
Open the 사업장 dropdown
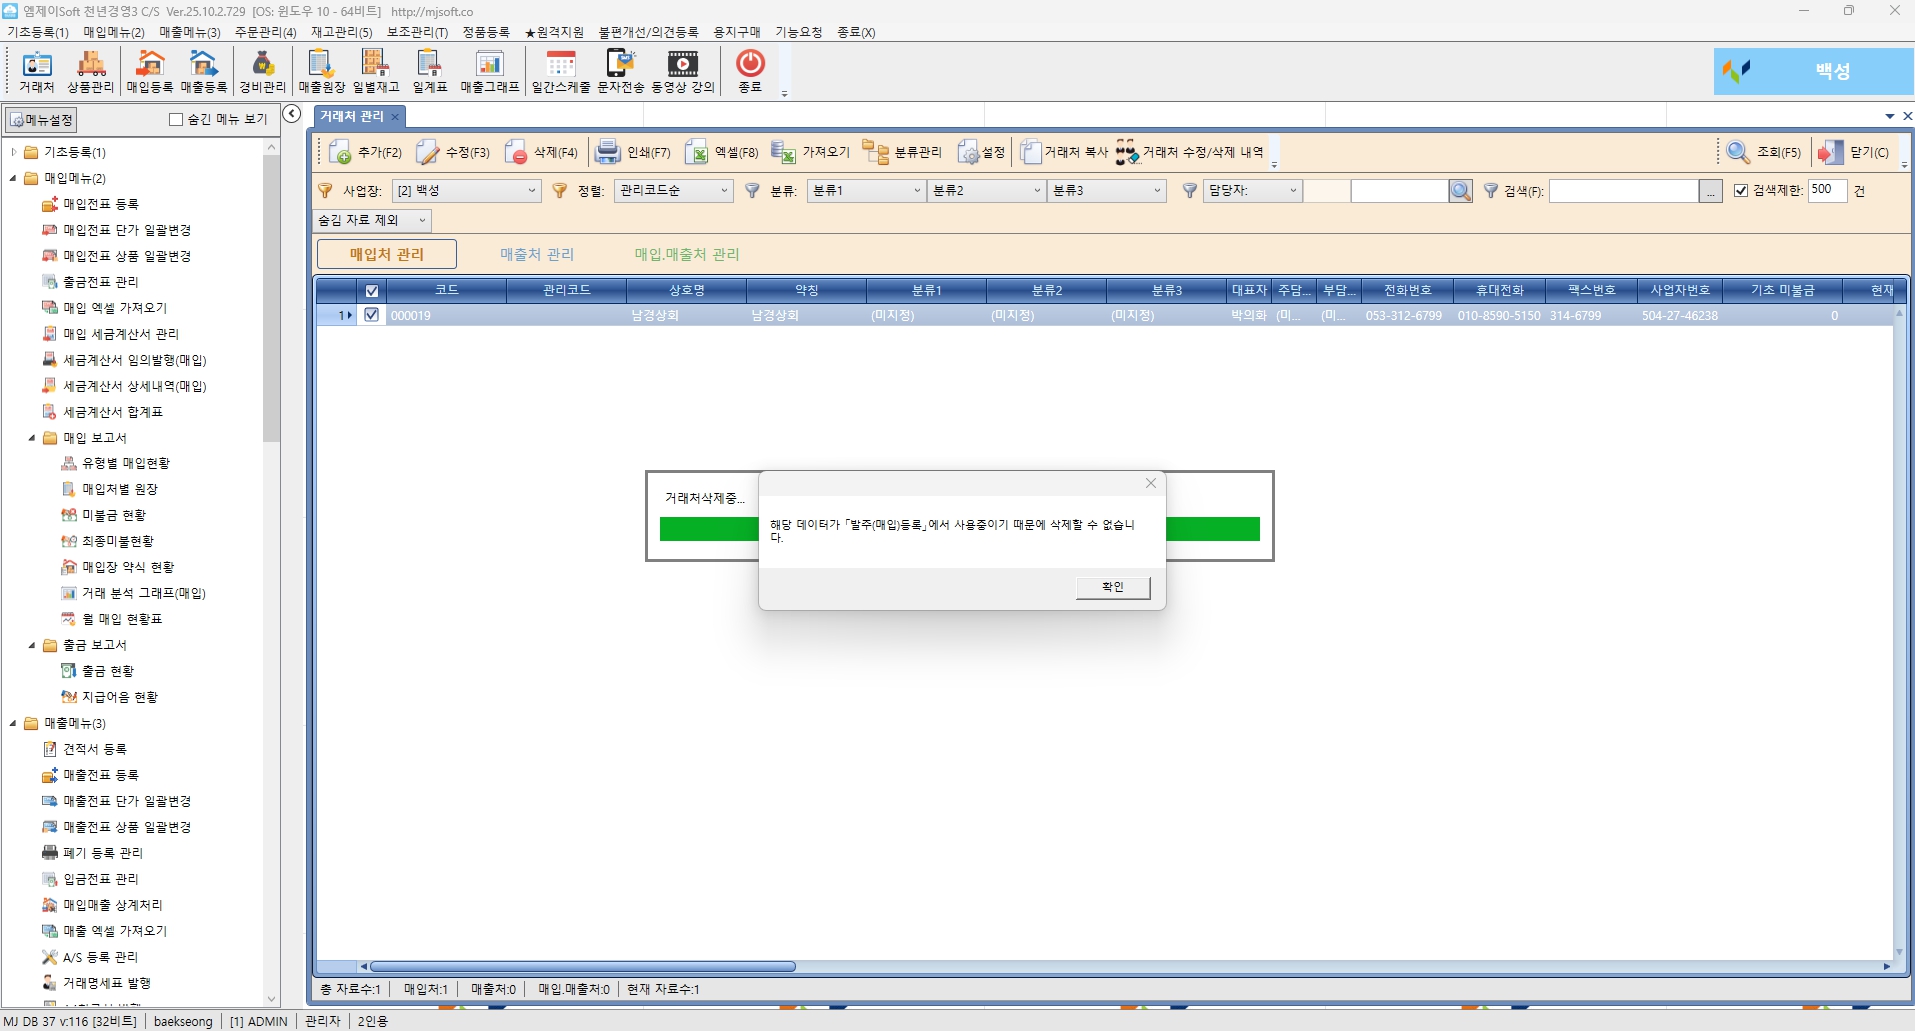coord(531,190)
